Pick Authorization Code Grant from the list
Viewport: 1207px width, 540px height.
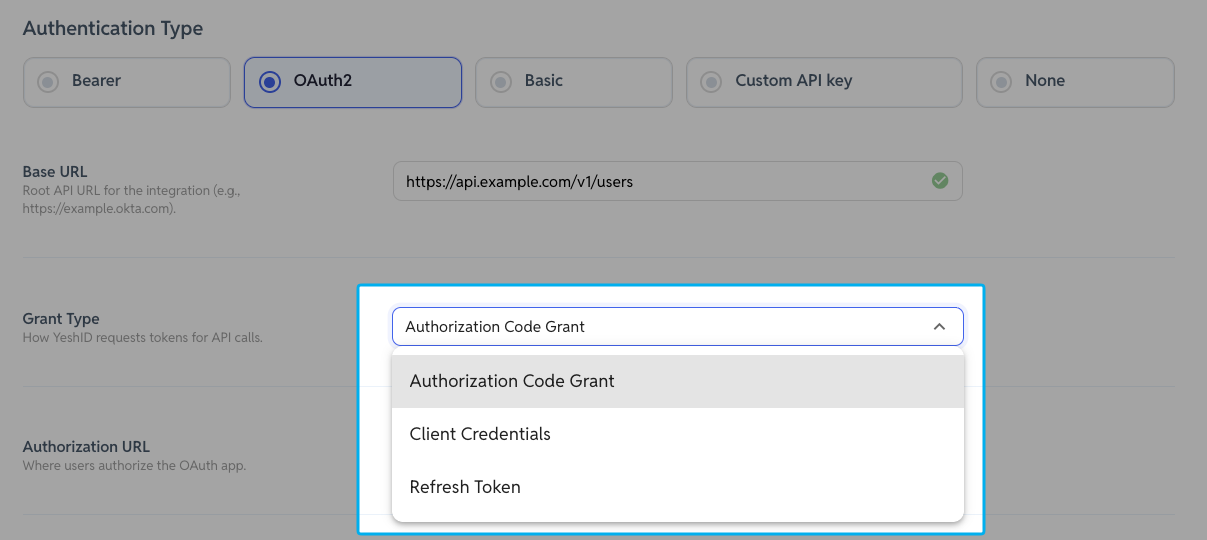(x=678, y=381)
